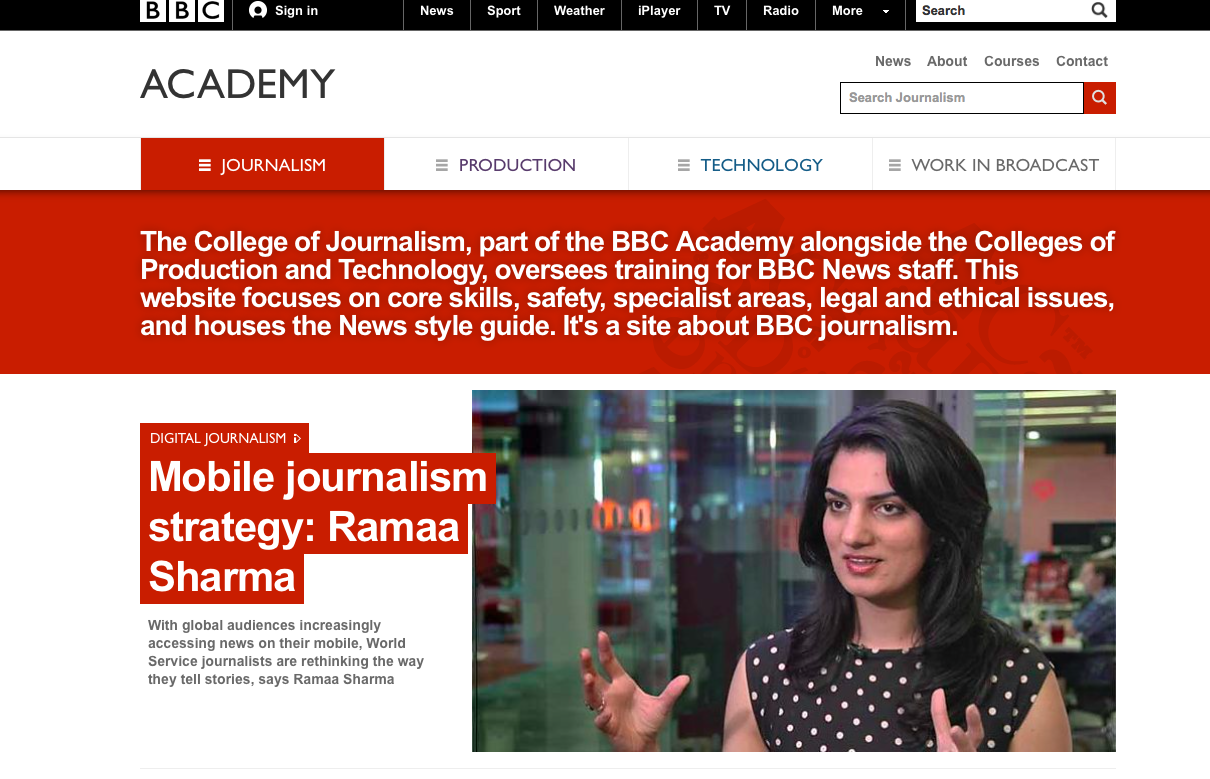Image resolution: width=1210 pixels, height=779 pixels.
Task: Select the TECHNOLOGY tab
Action: pyautogui.click(x=750, y=164)
